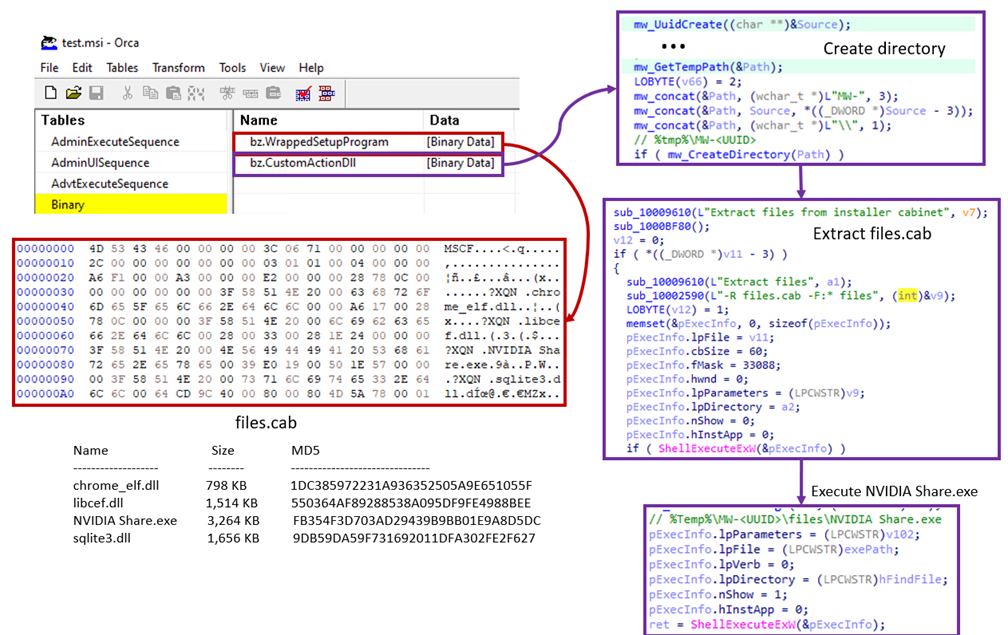
Task: Click the Save disk icon
Action: click(96, 93)
